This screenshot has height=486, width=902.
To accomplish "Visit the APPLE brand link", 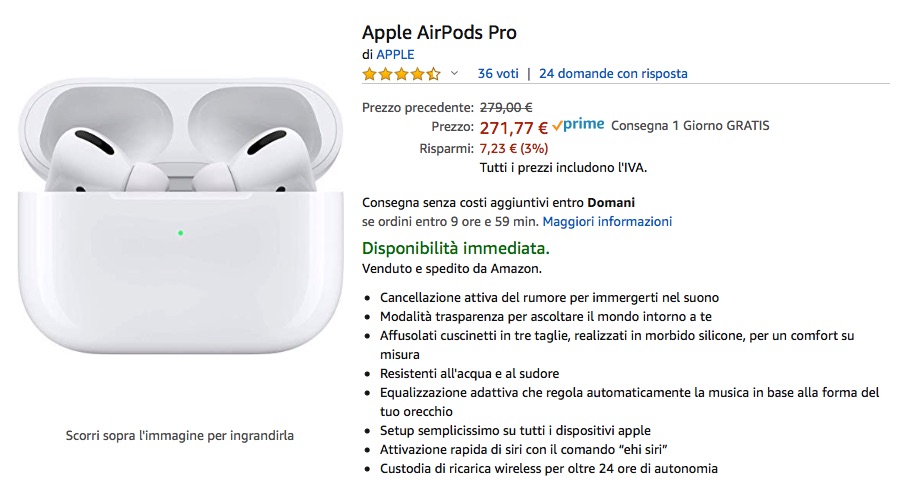I will 395,54.
